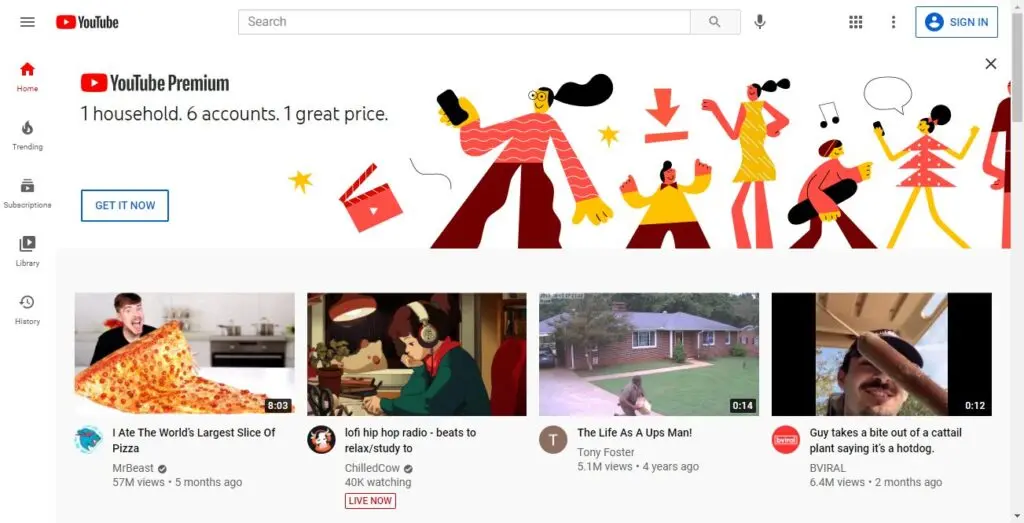Click the ChilledCow channel avatar

(321, 439)
